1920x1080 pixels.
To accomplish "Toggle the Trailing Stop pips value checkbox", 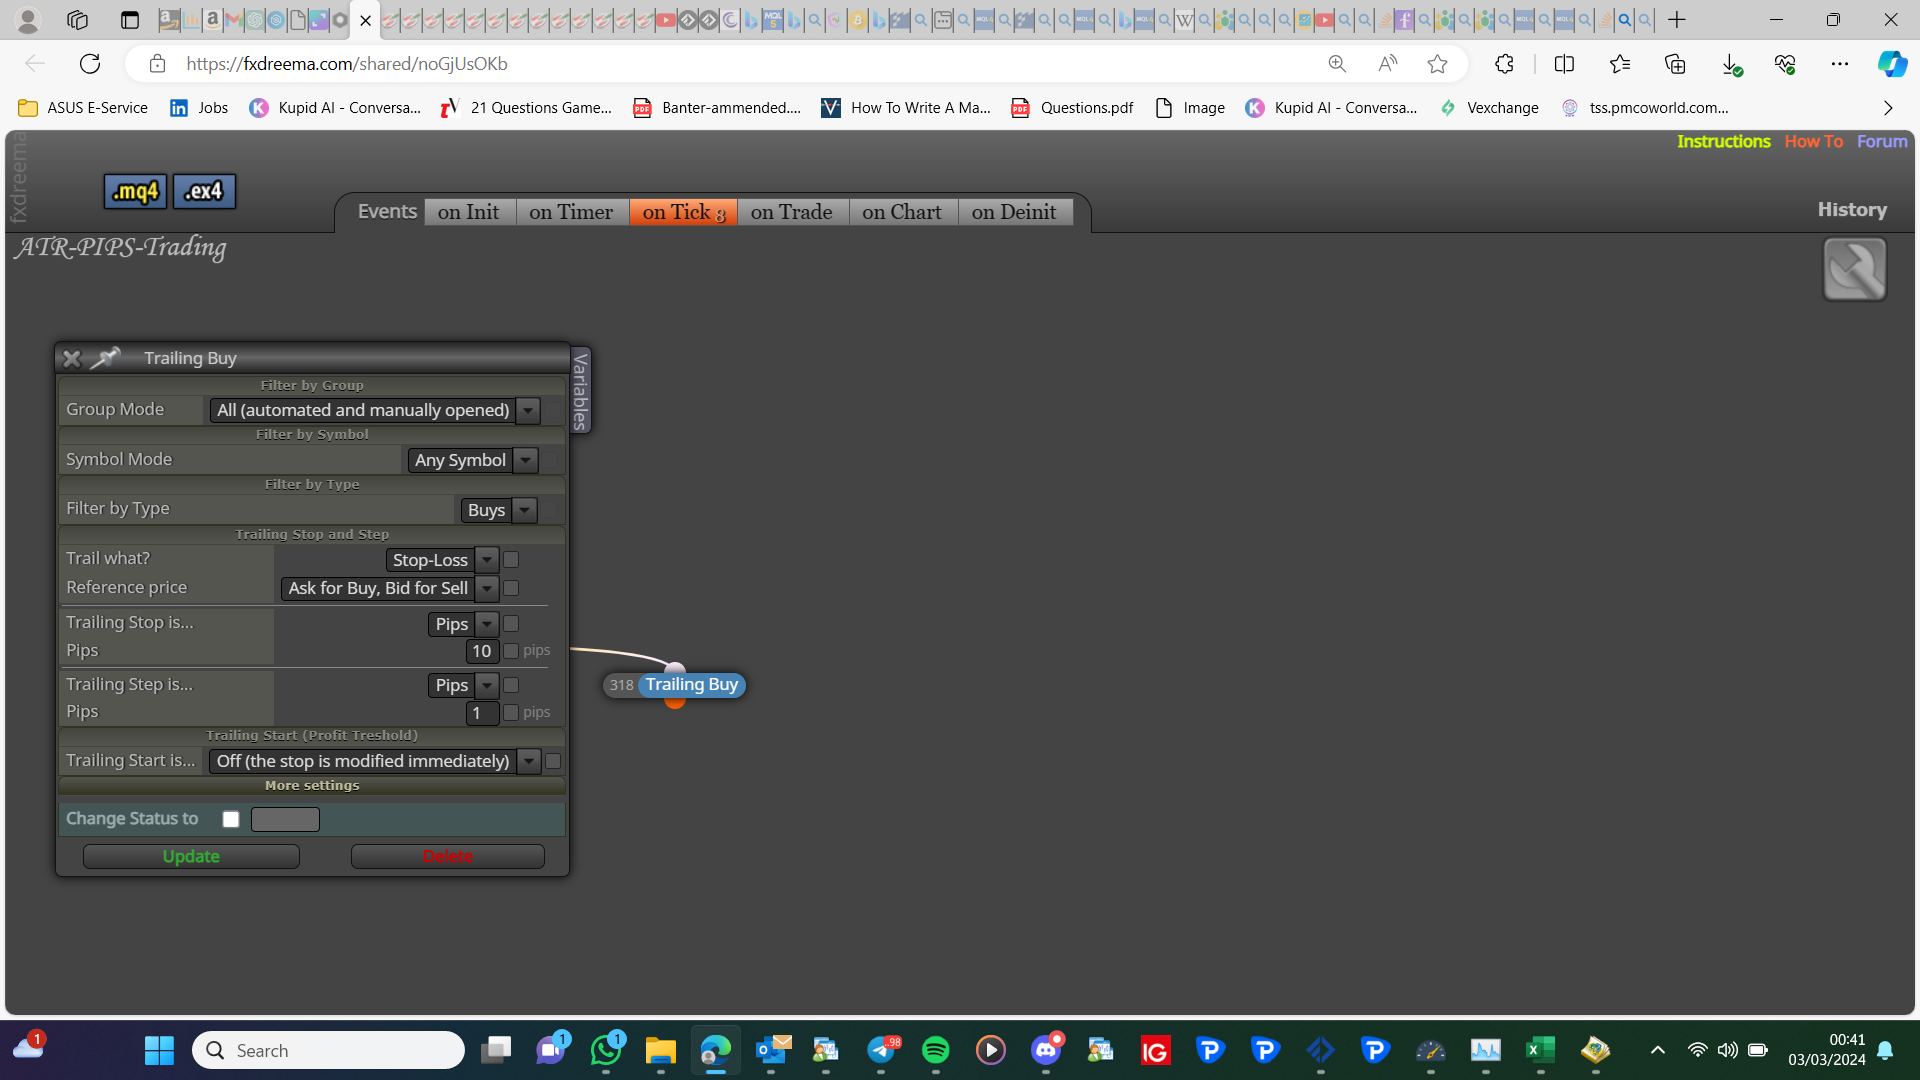I will (x=511, y=651).
